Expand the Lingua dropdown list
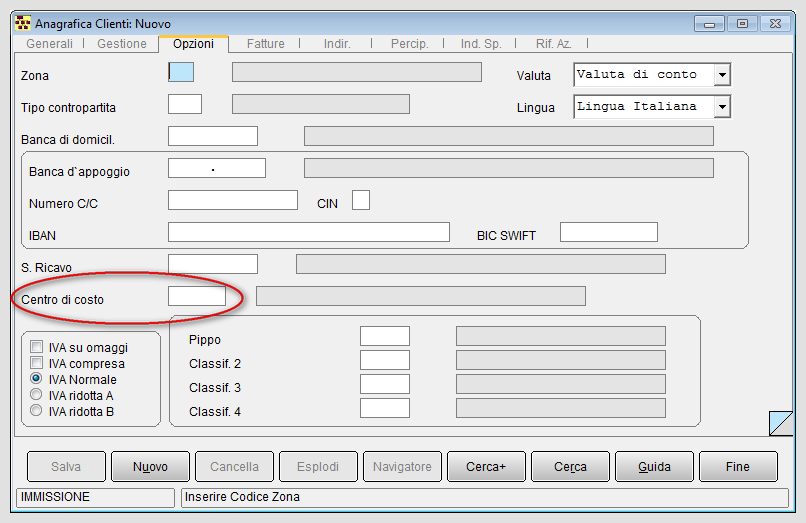Image resolution: width=806 pixels, height=523 pixels. 722,107
